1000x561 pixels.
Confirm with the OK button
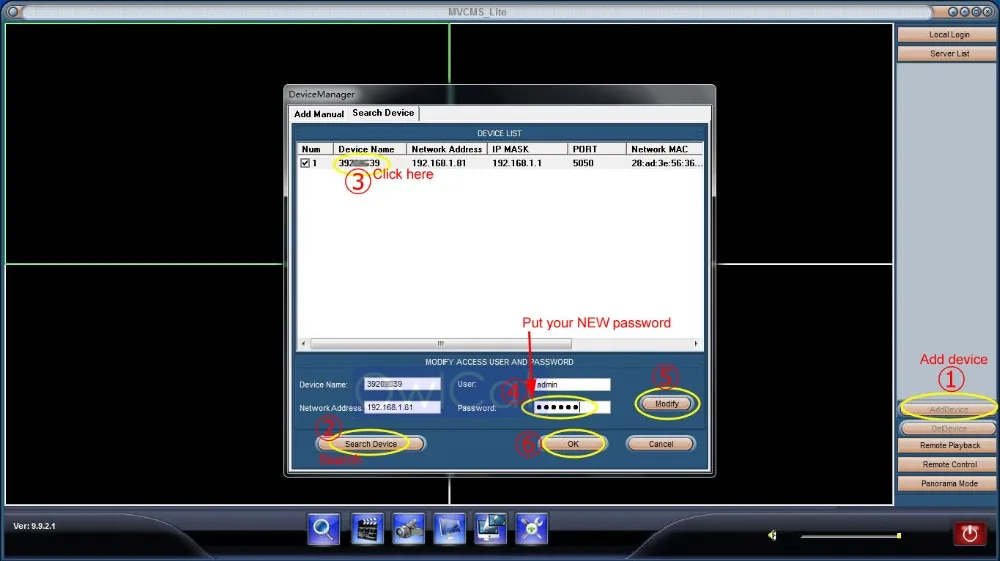point(573,444)
